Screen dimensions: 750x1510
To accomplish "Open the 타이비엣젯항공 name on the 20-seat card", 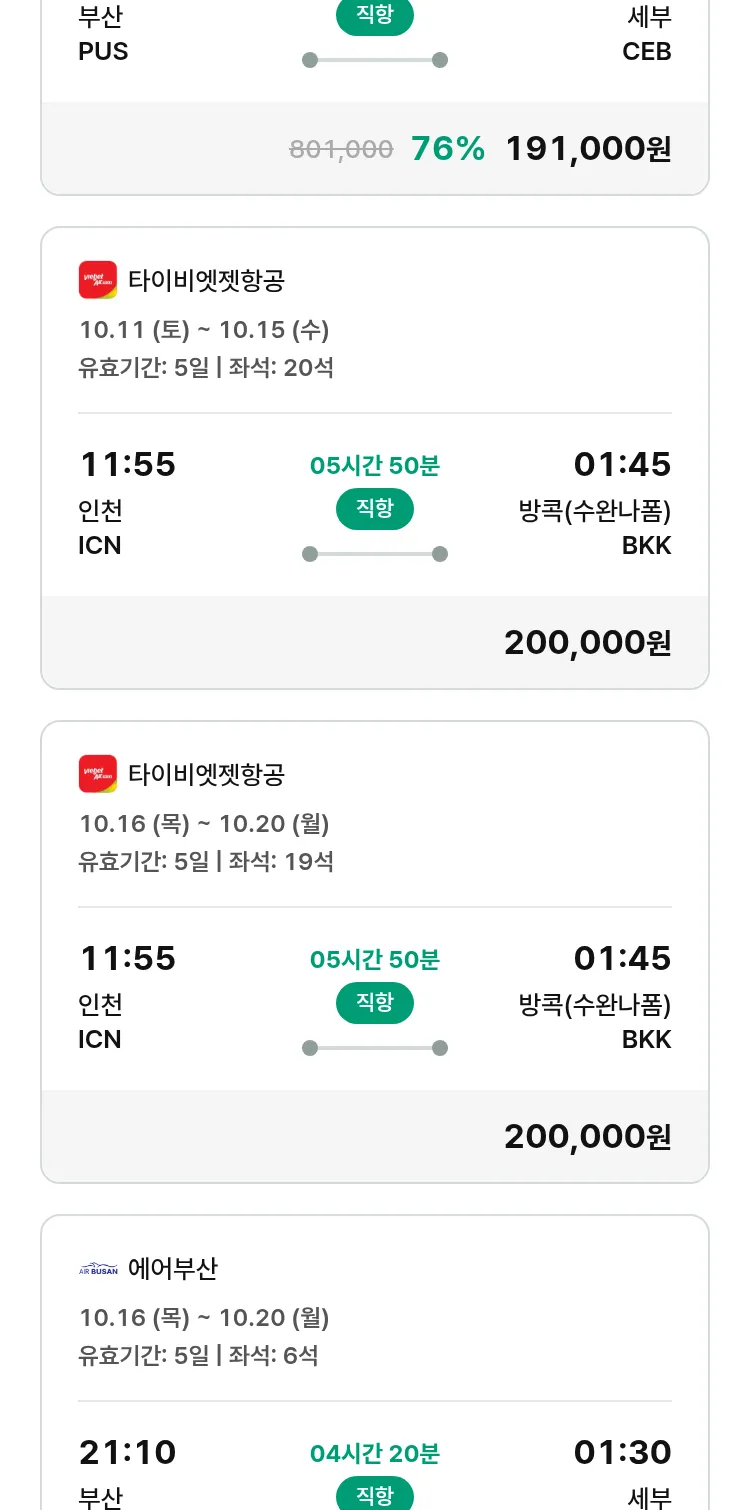I will [x=207, y=280].
